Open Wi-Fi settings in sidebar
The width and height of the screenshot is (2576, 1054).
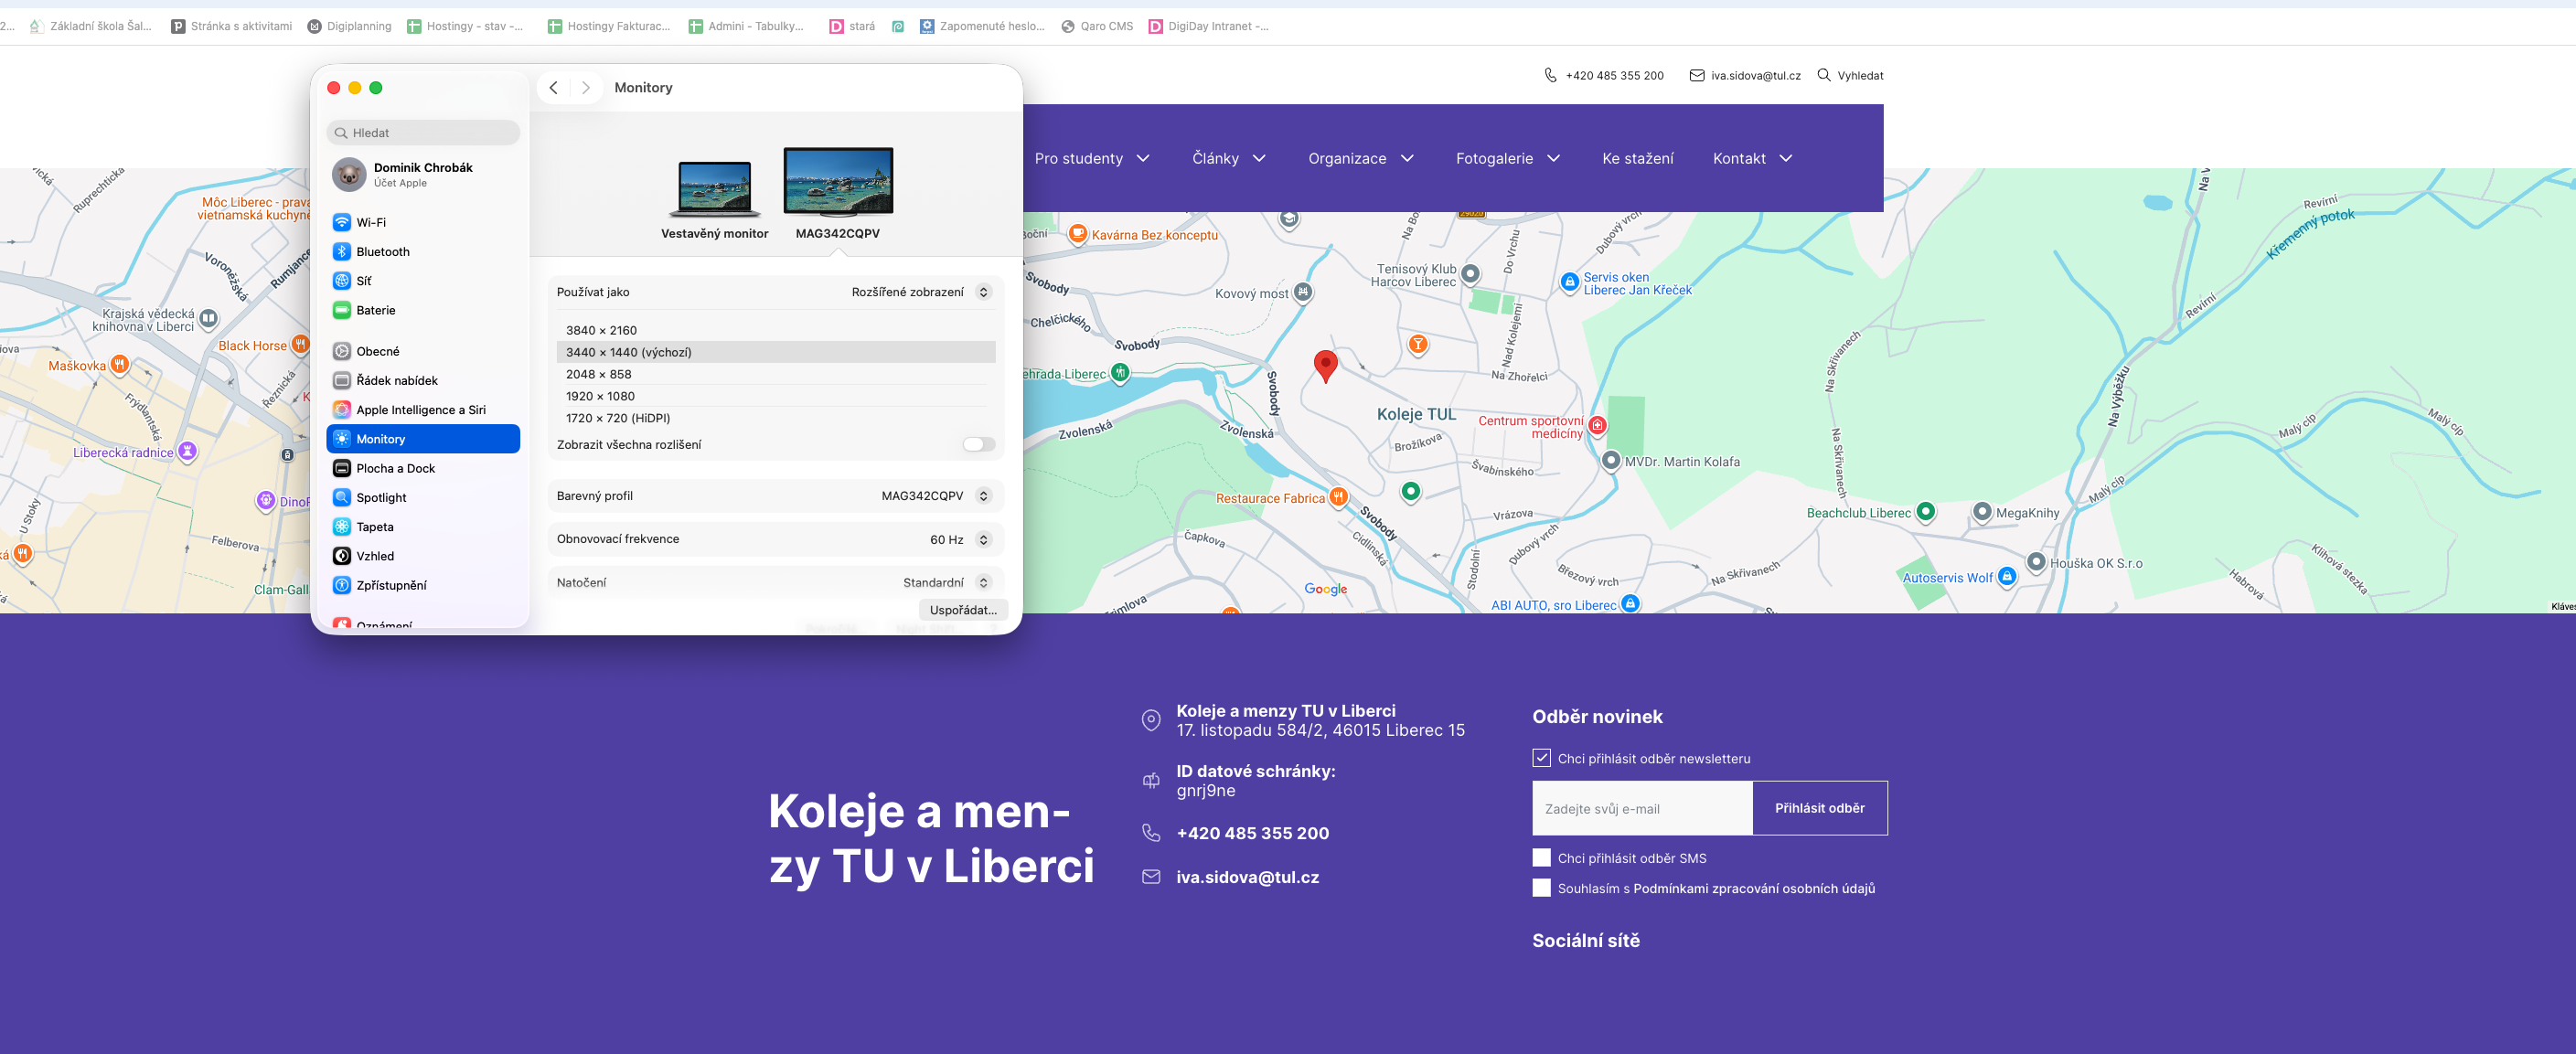pyautogui.click(x=371, y=222)
